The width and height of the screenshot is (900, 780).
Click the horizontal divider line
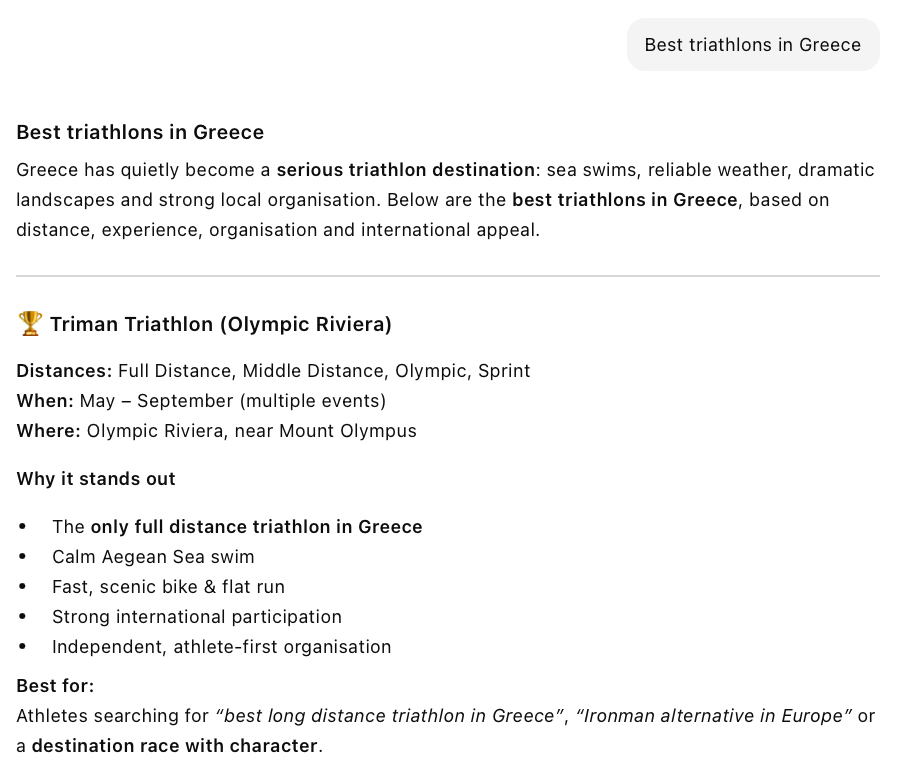[448, 276]
